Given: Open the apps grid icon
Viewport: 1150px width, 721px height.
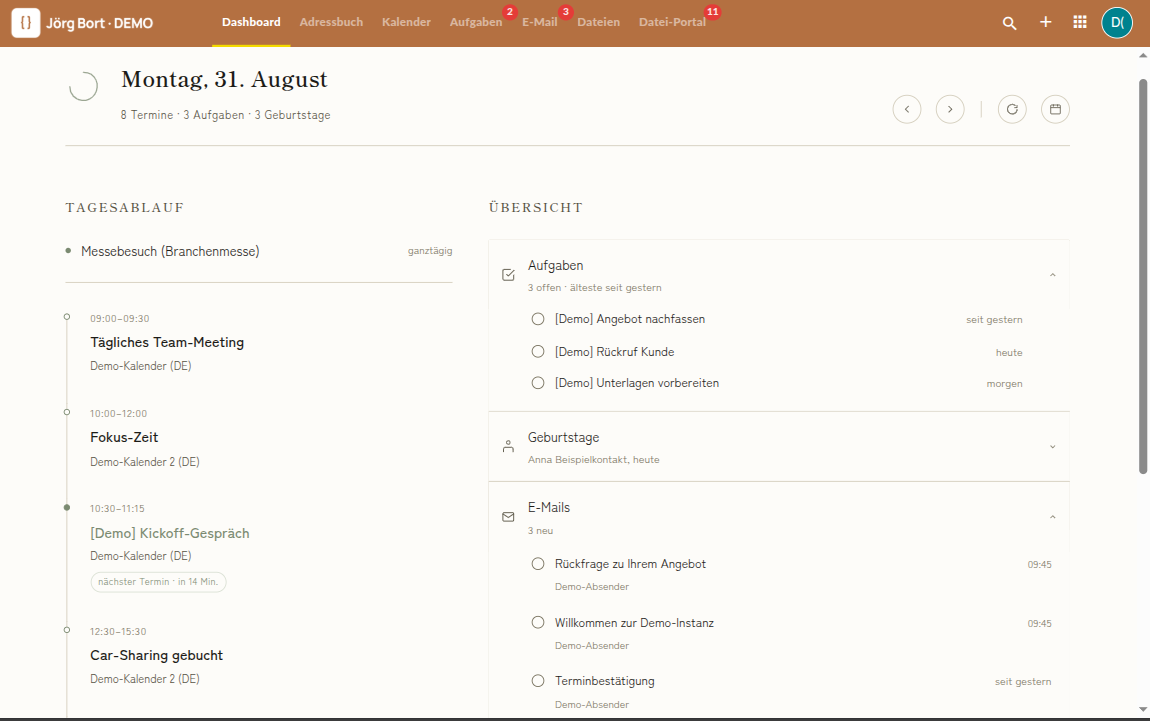Looking at the screenshot, I should [x=1080, y=22].
